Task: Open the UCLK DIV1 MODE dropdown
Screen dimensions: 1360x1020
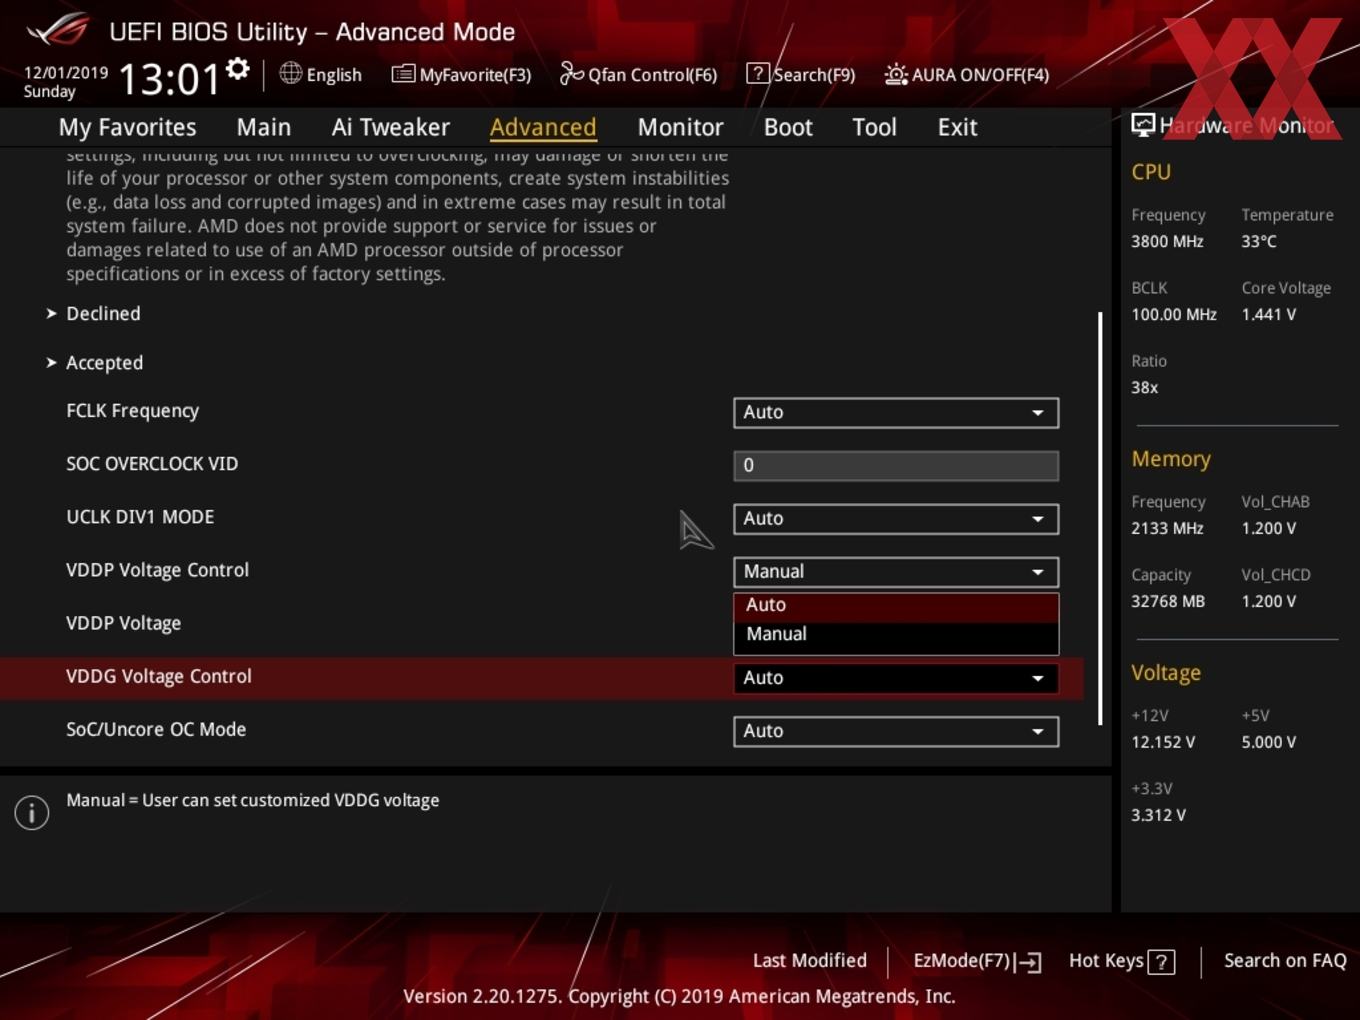Action: point(896,518)
